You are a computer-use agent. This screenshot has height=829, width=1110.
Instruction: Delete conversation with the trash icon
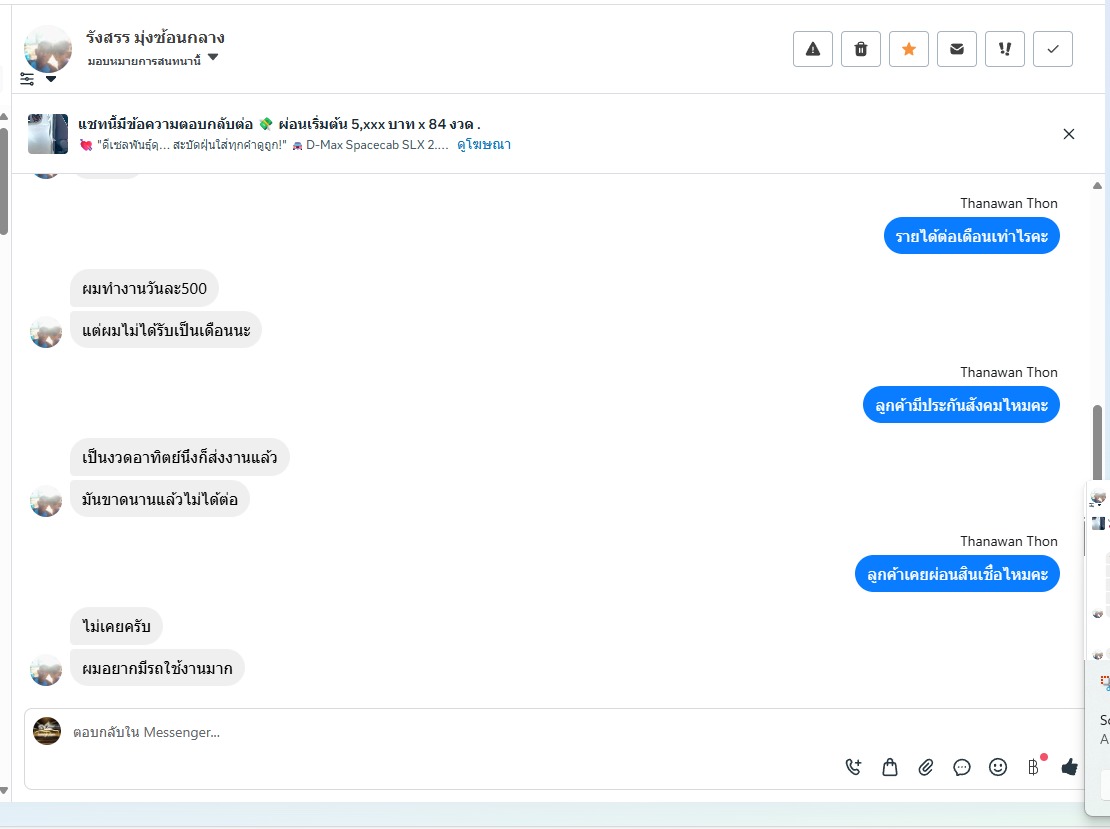click(861, 49)
